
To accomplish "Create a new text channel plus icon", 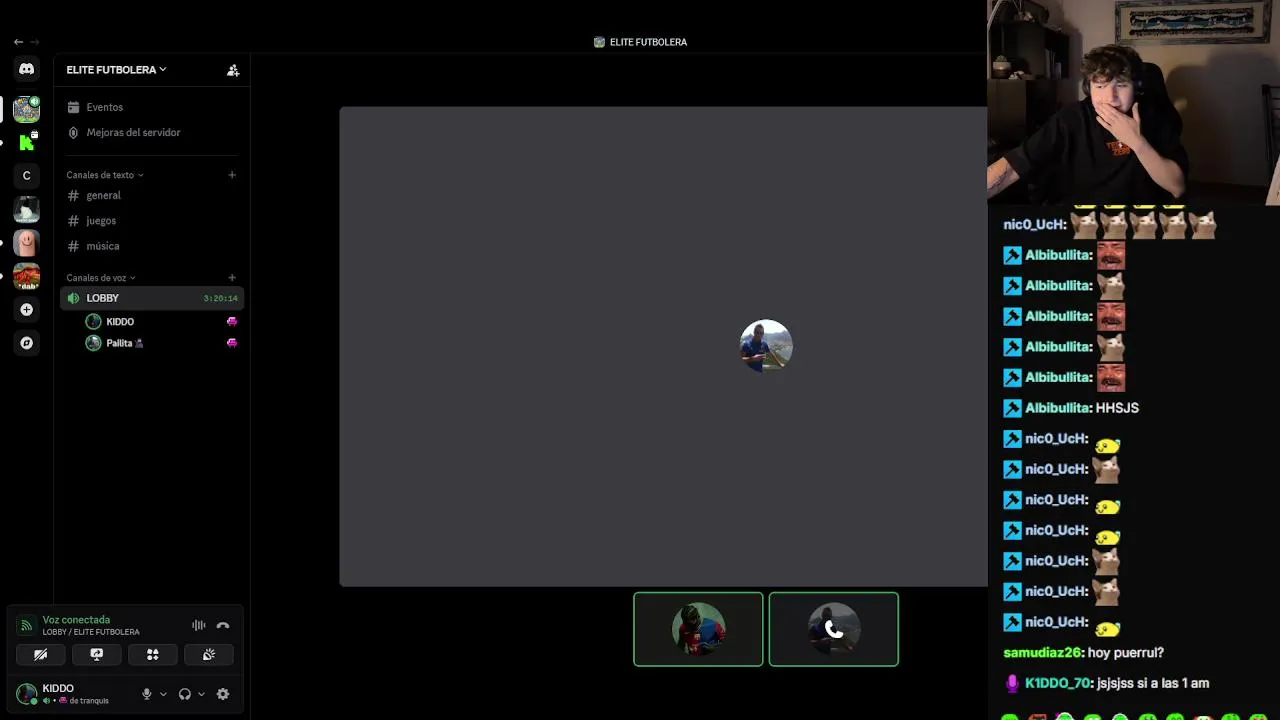I will pyautogui.click(x=232, y=175).
